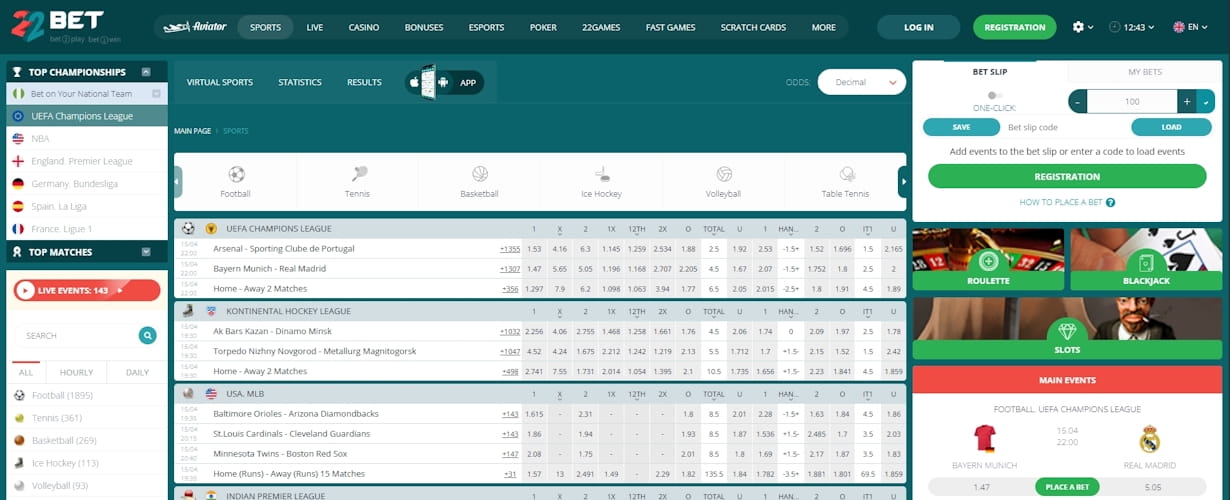Screen dimensions: 1230x500
Task: Click the bet amount field showing 100
Action: (x=1132, y=101)
